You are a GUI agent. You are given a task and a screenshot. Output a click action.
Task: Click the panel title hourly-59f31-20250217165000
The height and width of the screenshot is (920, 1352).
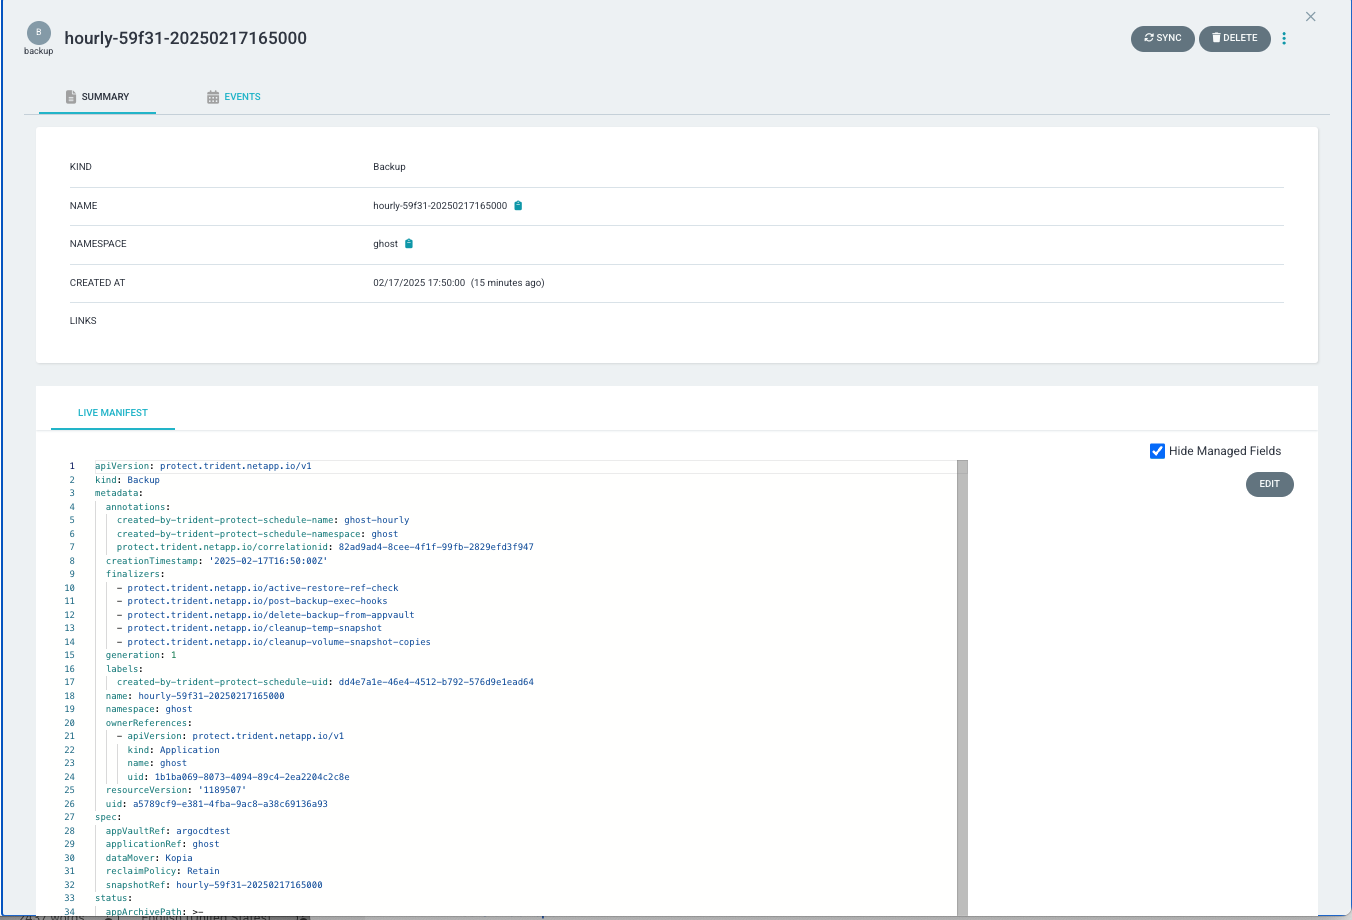pyautogui.click(x=185, y=39)
